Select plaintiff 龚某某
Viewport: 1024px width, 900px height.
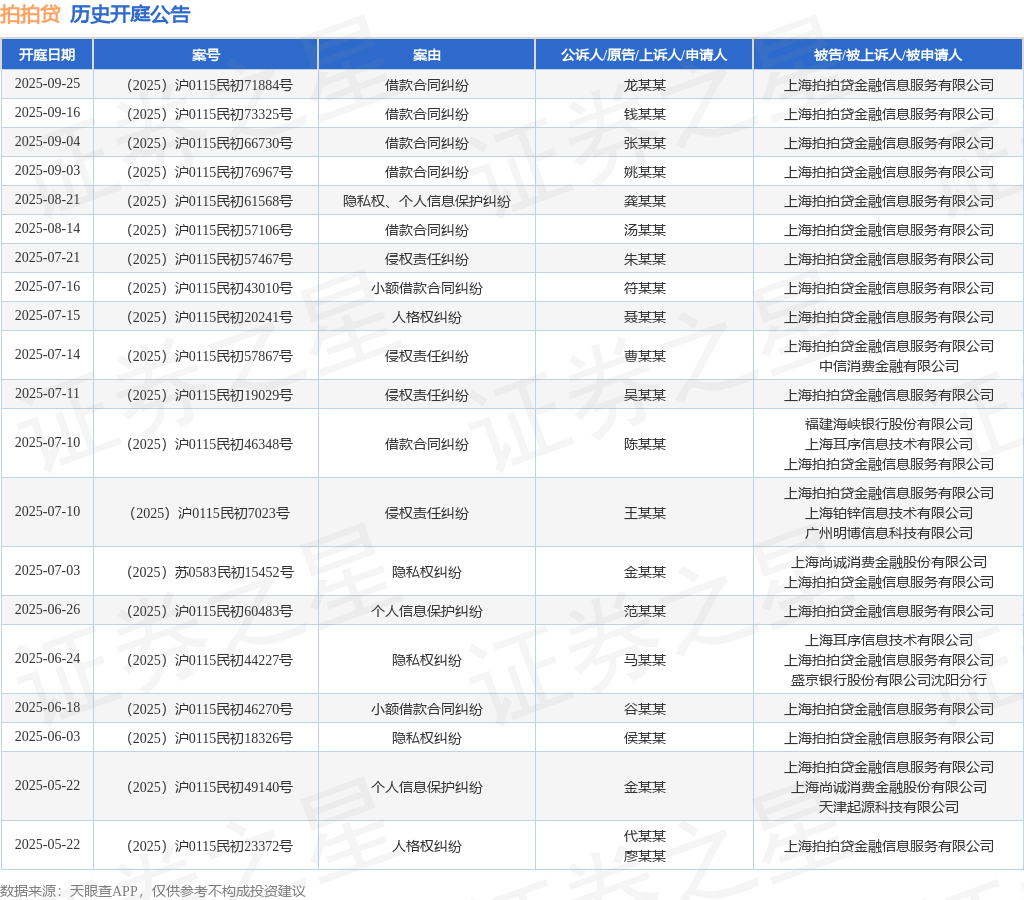pos(645,201)
